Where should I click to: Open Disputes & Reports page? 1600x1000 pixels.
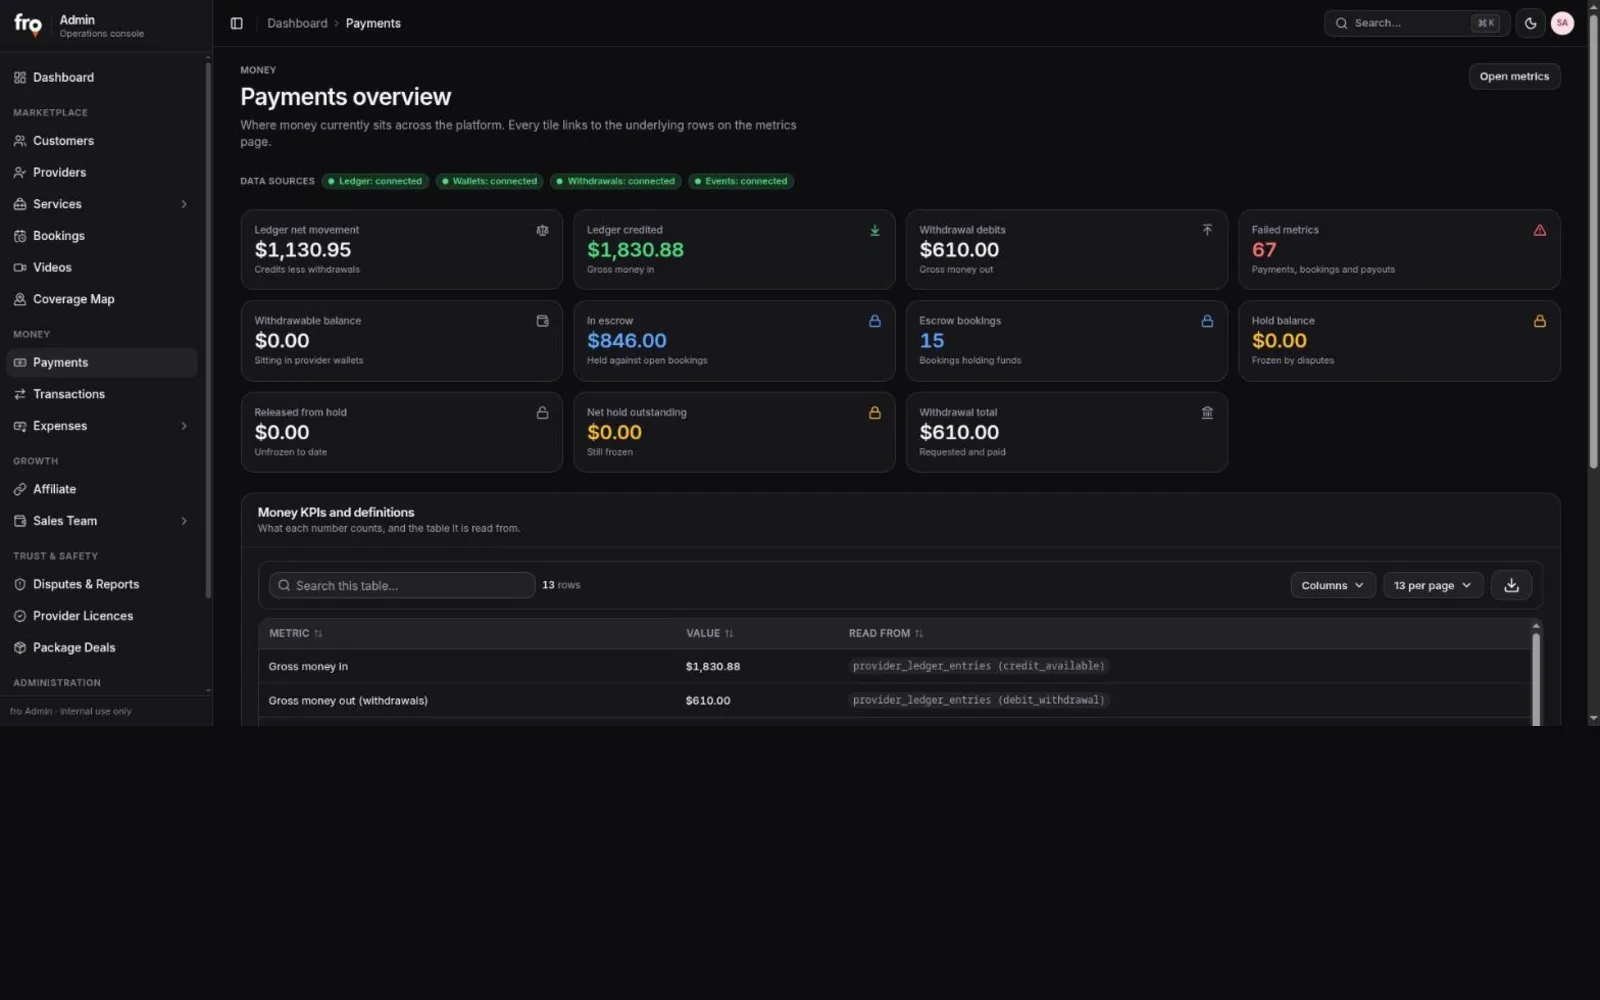click(x=102, y=584)
